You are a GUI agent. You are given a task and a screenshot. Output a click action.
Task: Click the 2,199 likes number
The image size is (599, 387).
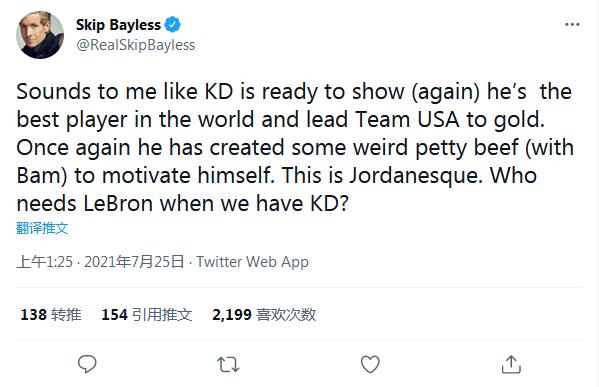[x=232, y=315]
